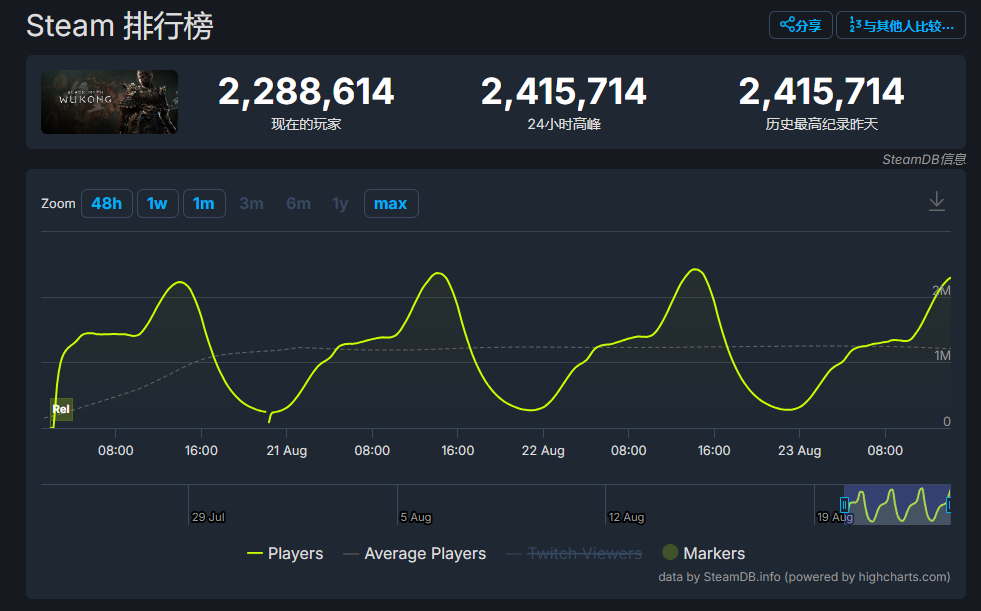Click the 21 Aug axis label

287,450
